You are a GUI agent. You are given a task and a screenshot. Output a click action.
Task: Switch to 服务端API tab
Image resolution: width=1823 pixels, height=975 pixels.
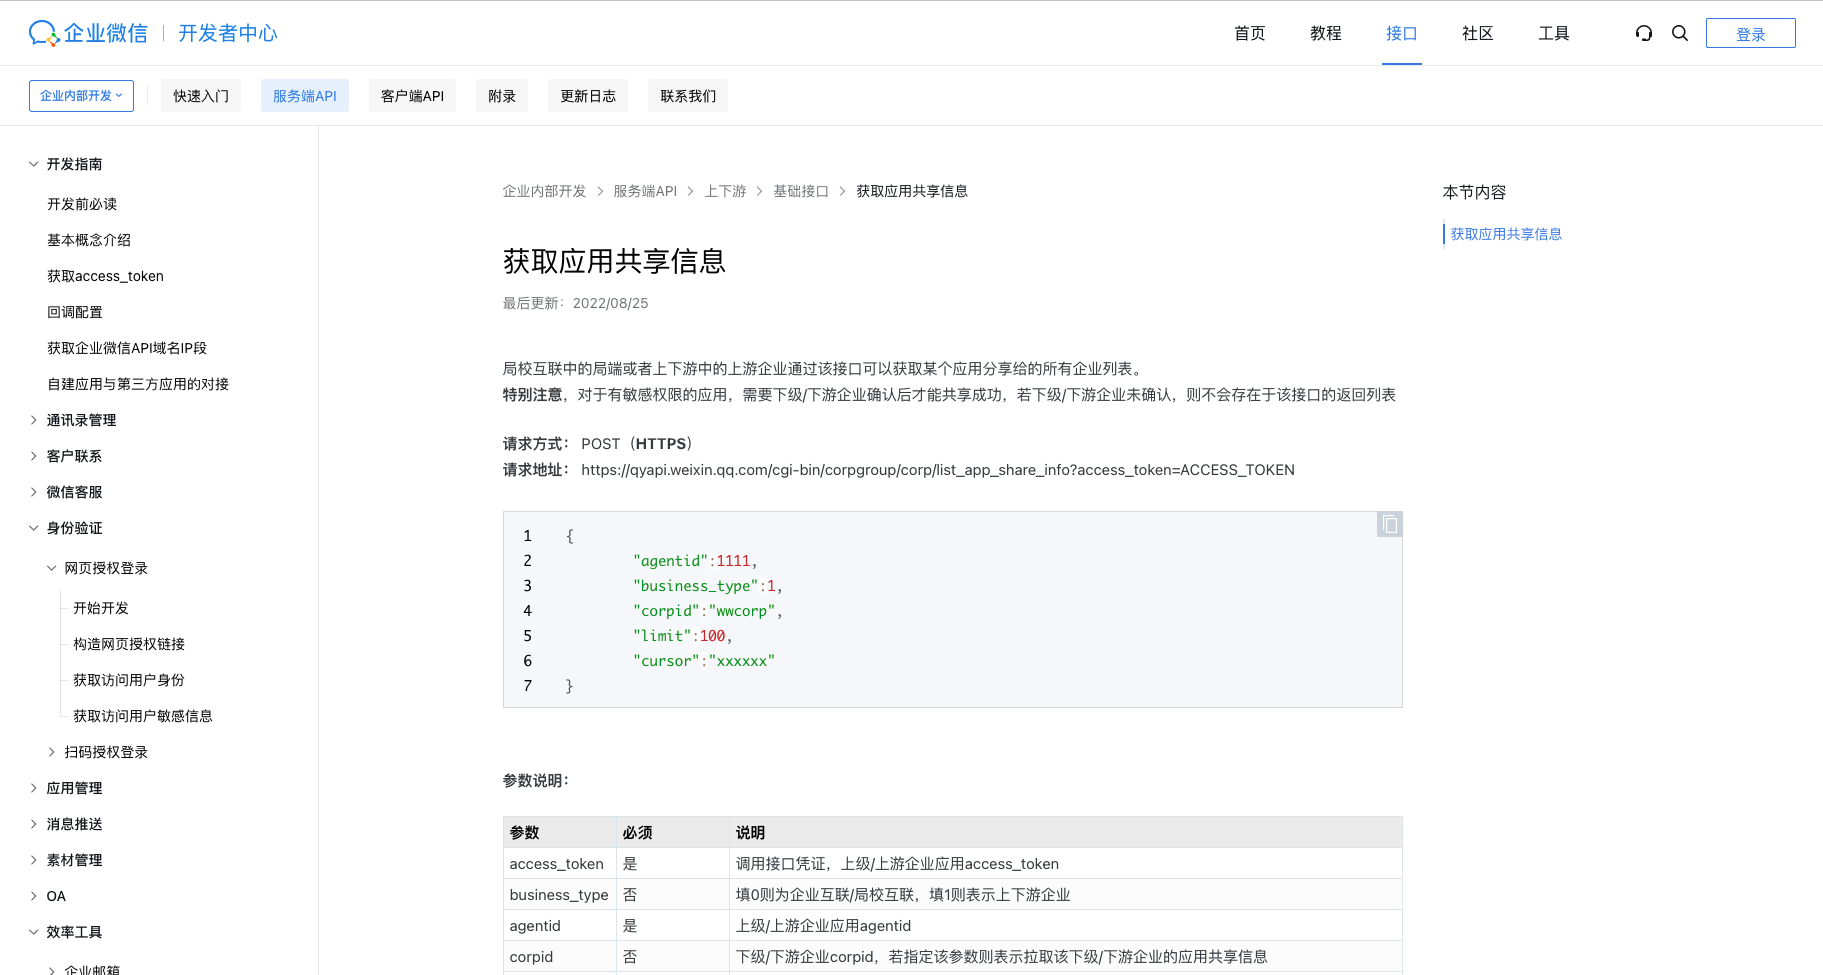[305, 96]
